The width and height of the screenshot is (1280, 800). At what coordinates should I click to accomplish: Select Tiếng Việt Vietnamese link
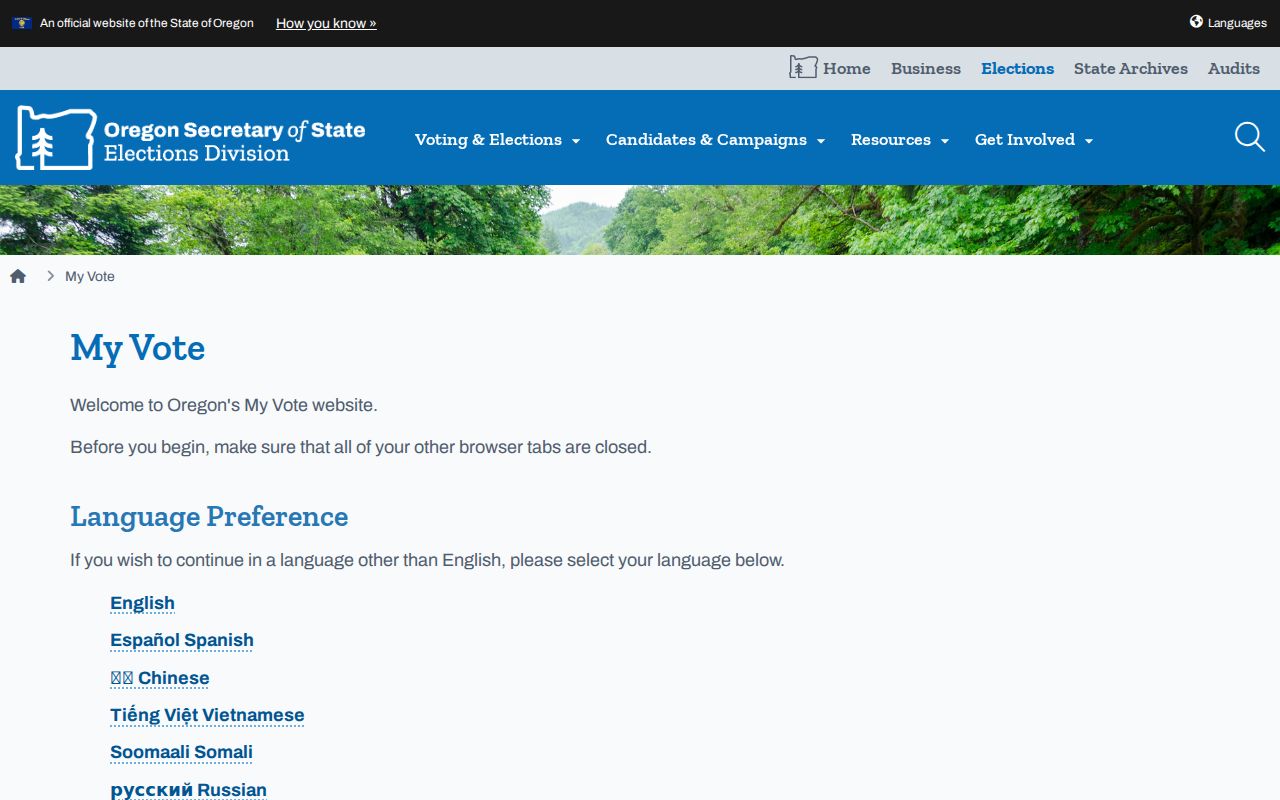207,715
